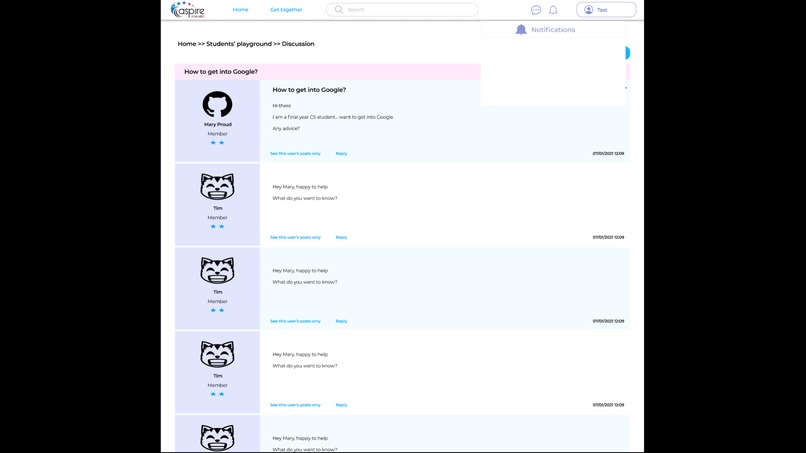Image resolution: width=806 pixels, height=453 pixels.
Task: Click the first Tim cat avatar
Action: pos(217,187)
